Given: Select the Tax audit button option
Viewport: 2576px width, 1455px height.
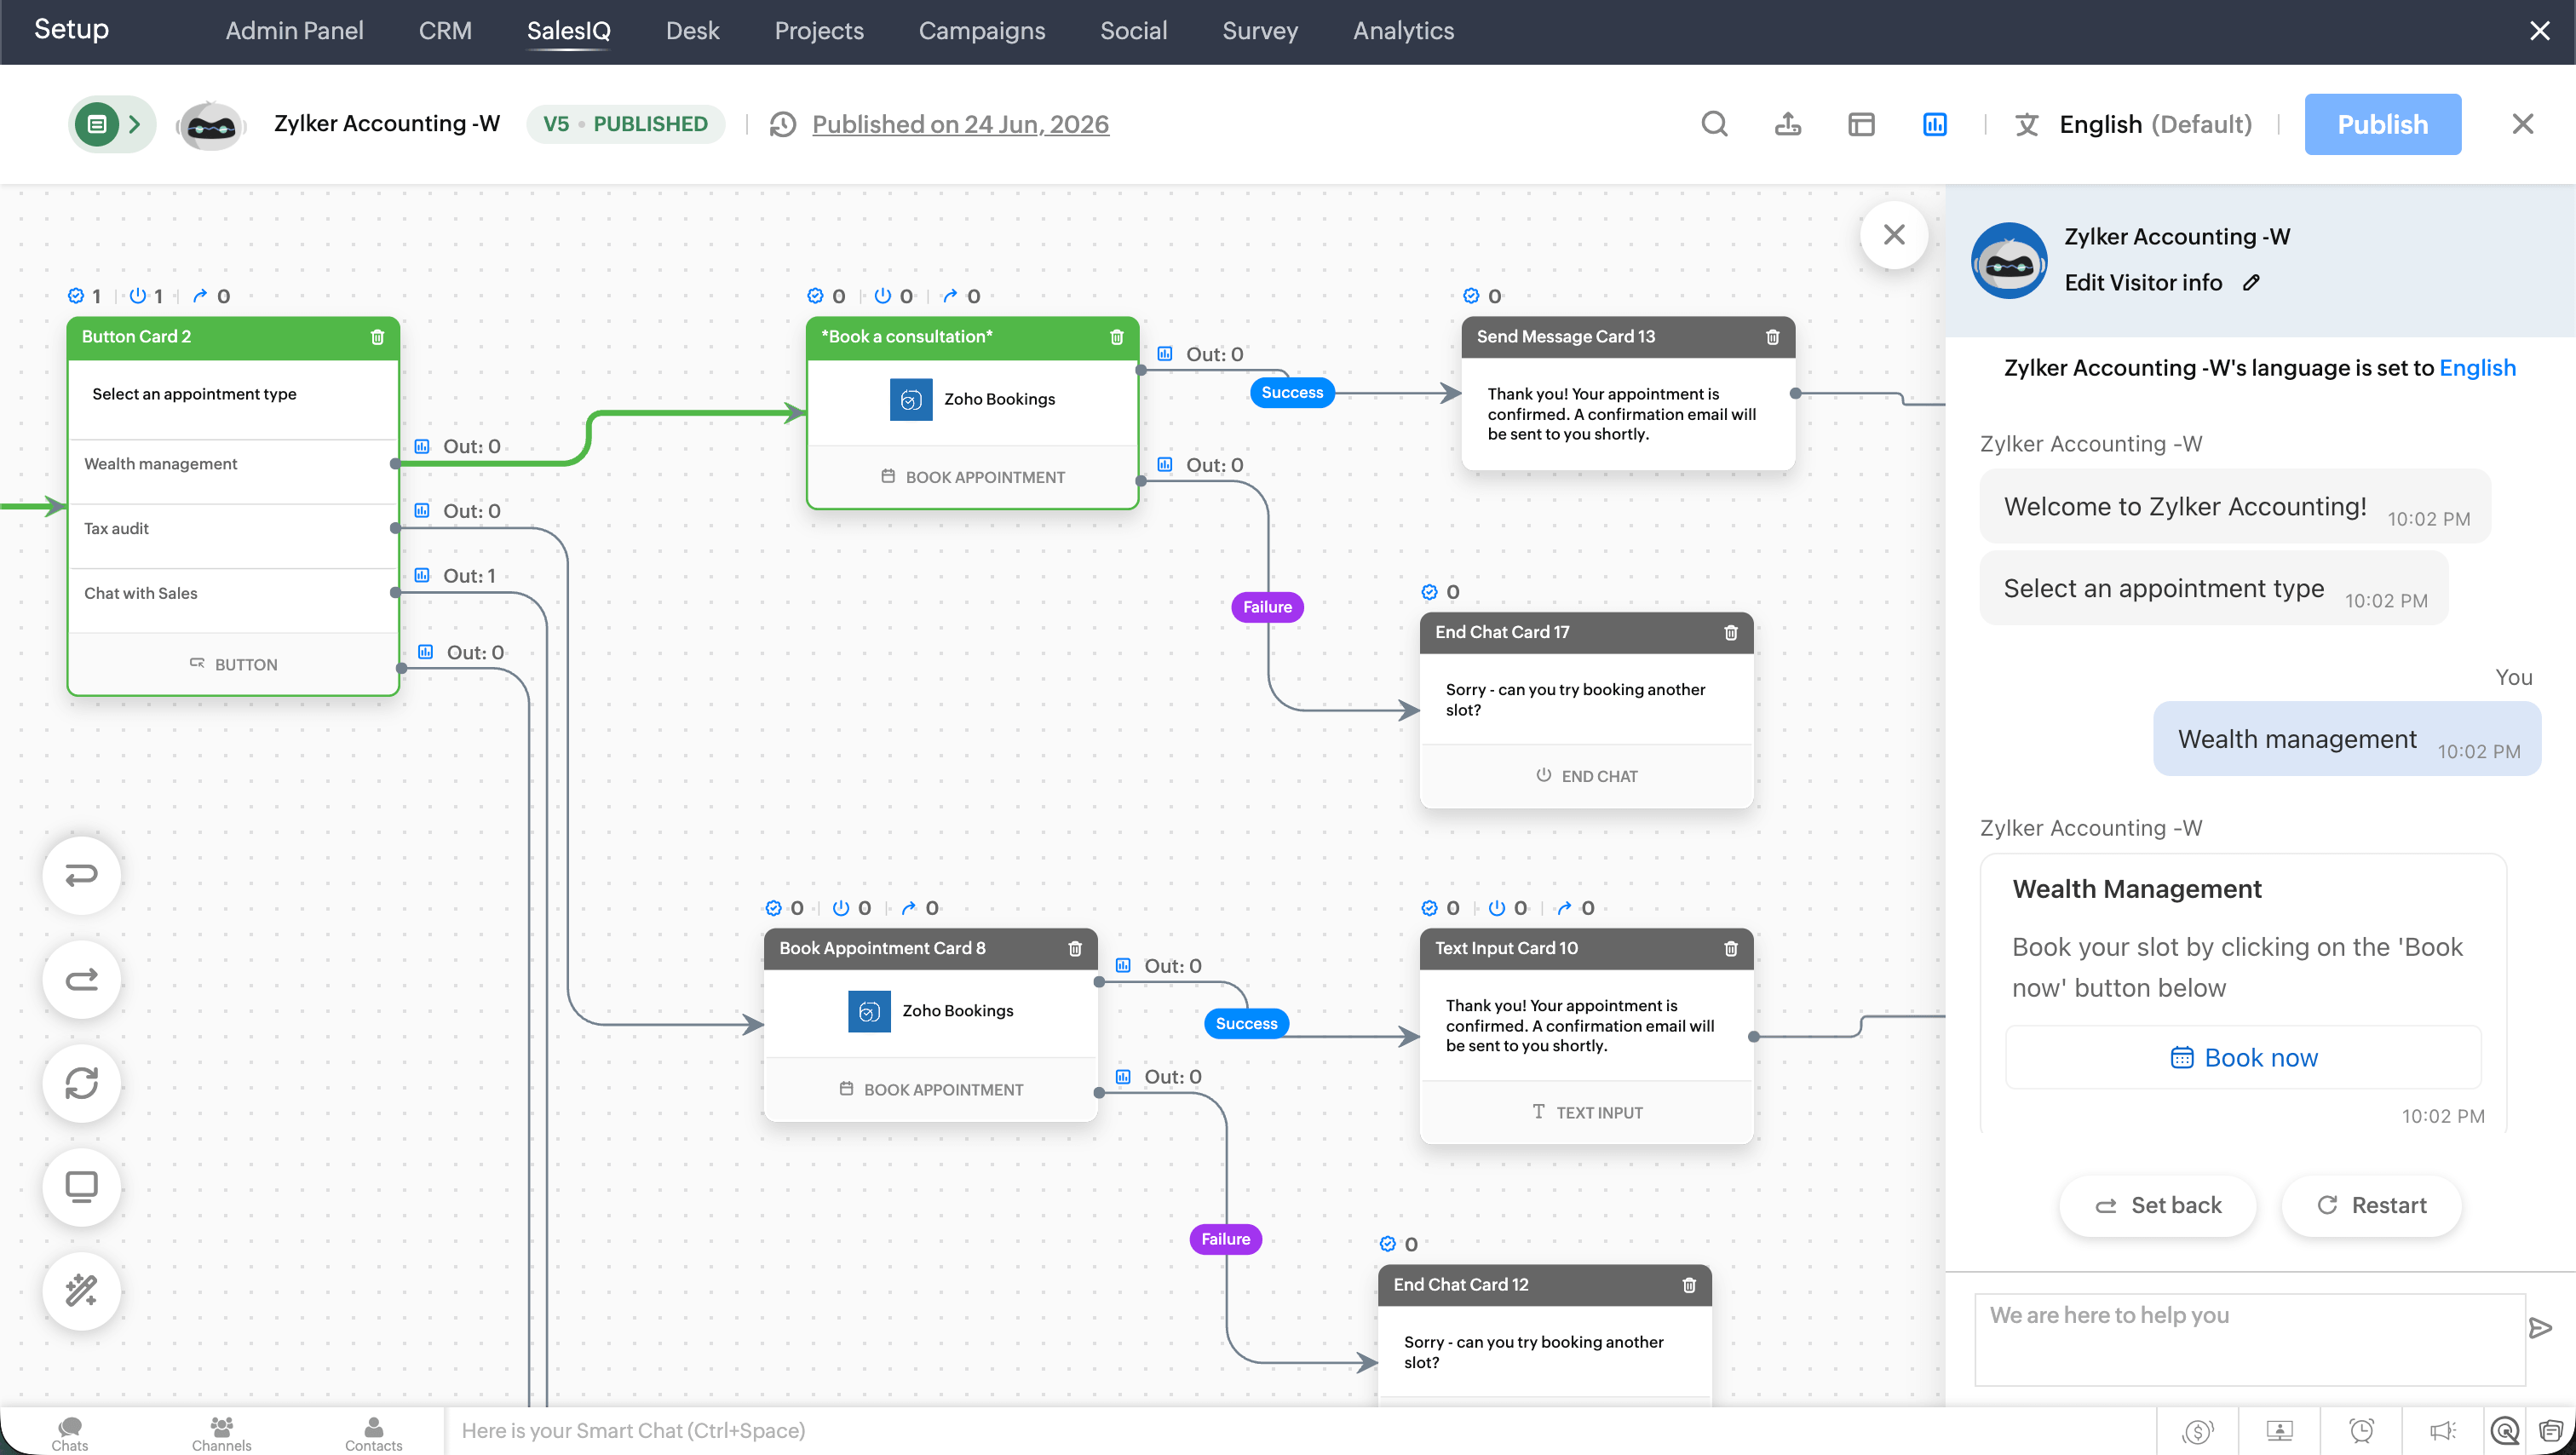Looking at the screenshot, I should [232, 528].
